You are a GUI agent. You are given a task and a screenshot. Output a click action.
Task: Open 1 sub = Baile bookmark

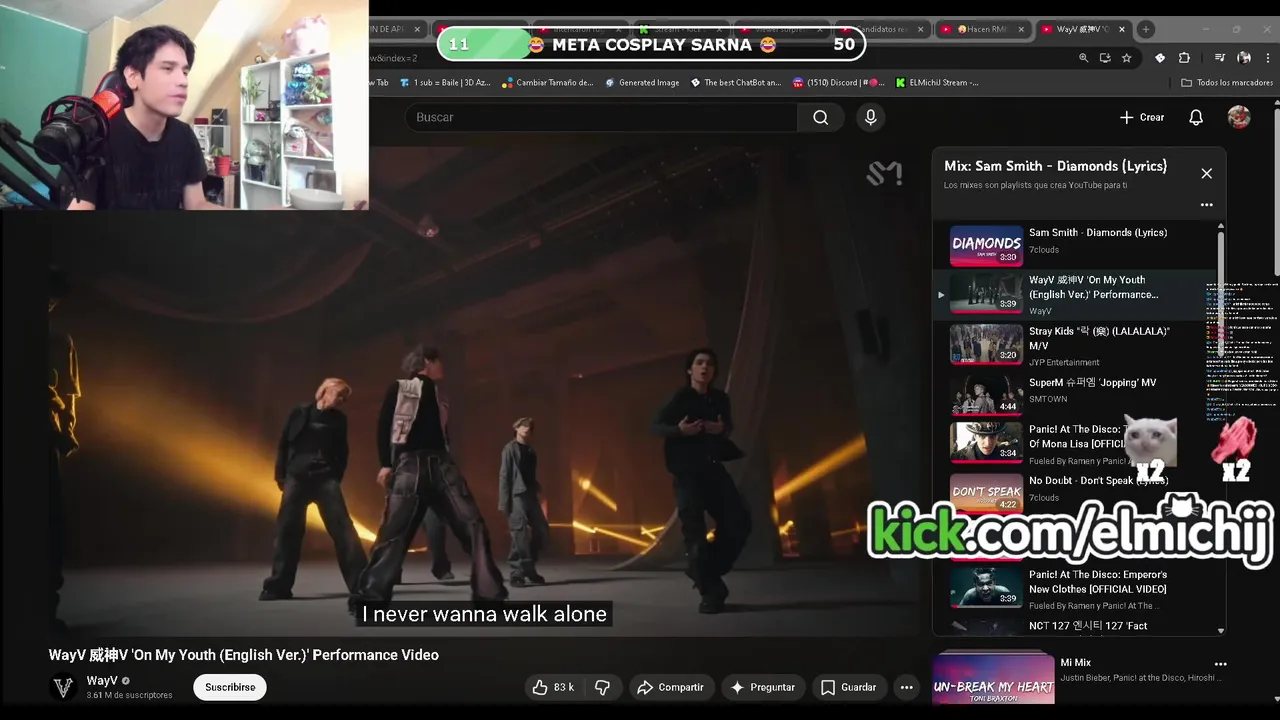(x=445, y=83)
